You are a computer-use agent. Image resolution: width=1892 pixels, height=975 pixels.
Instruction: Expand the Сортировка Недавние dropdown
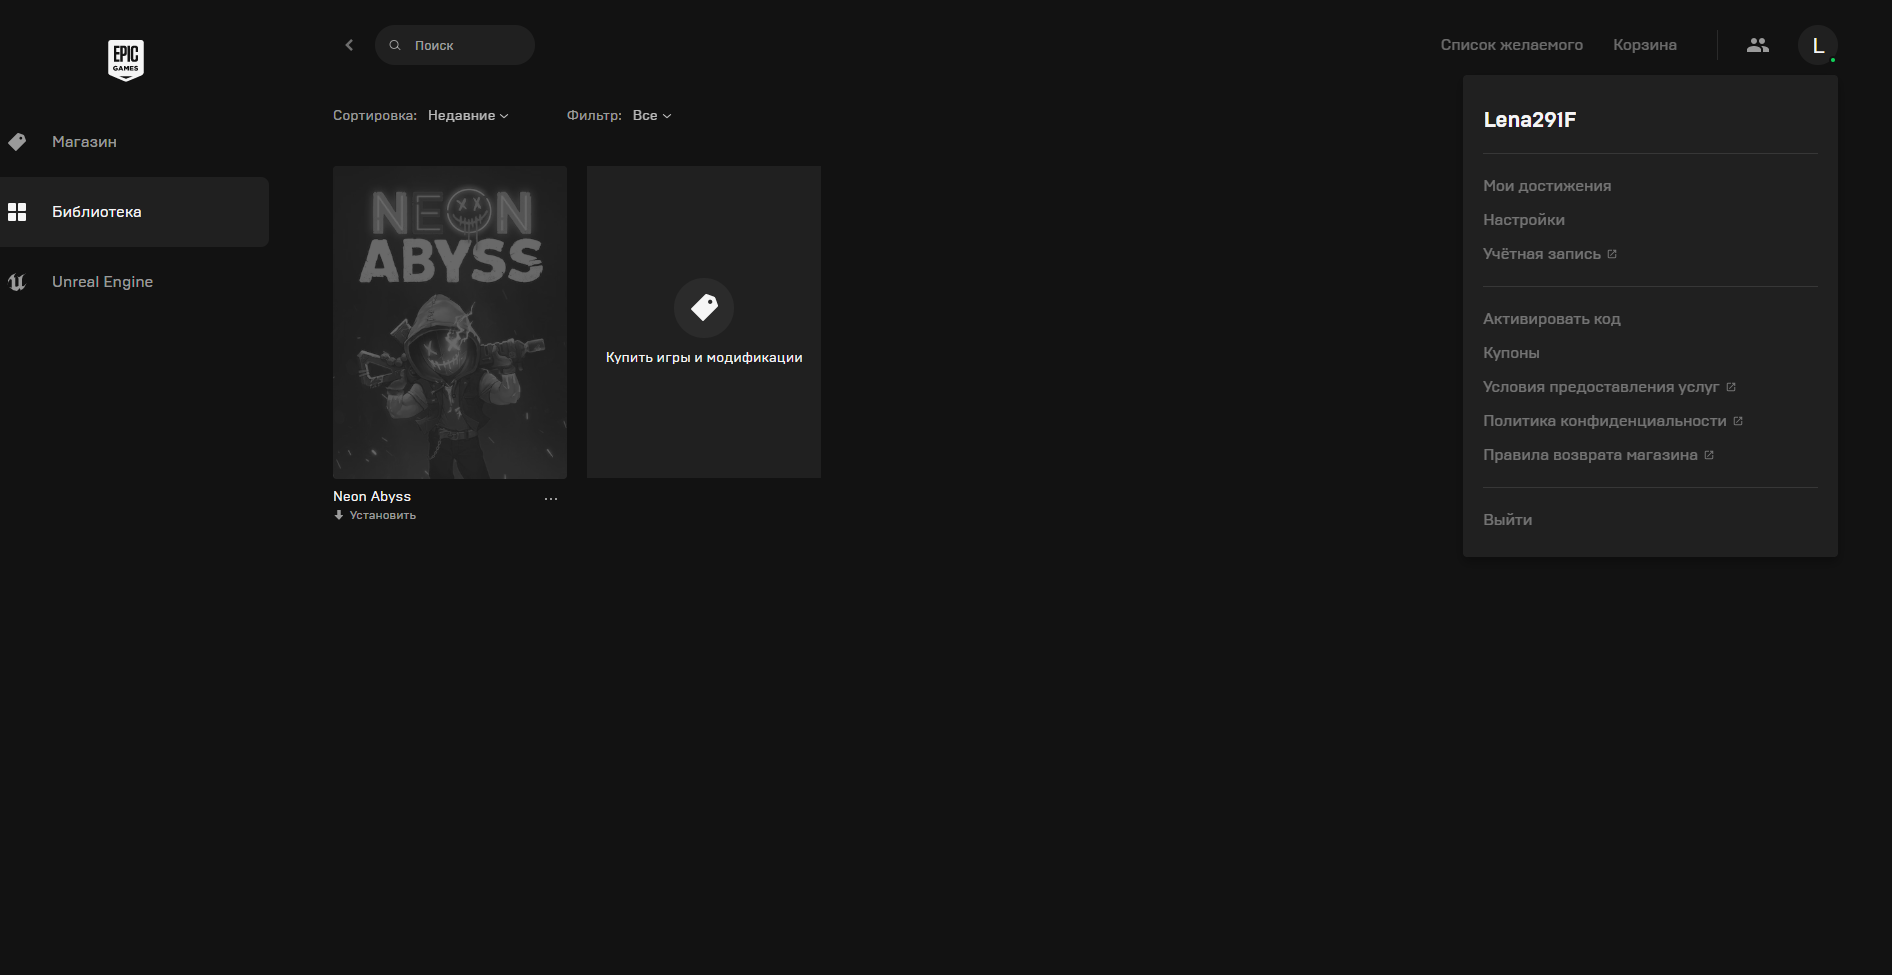click(468, 116)
